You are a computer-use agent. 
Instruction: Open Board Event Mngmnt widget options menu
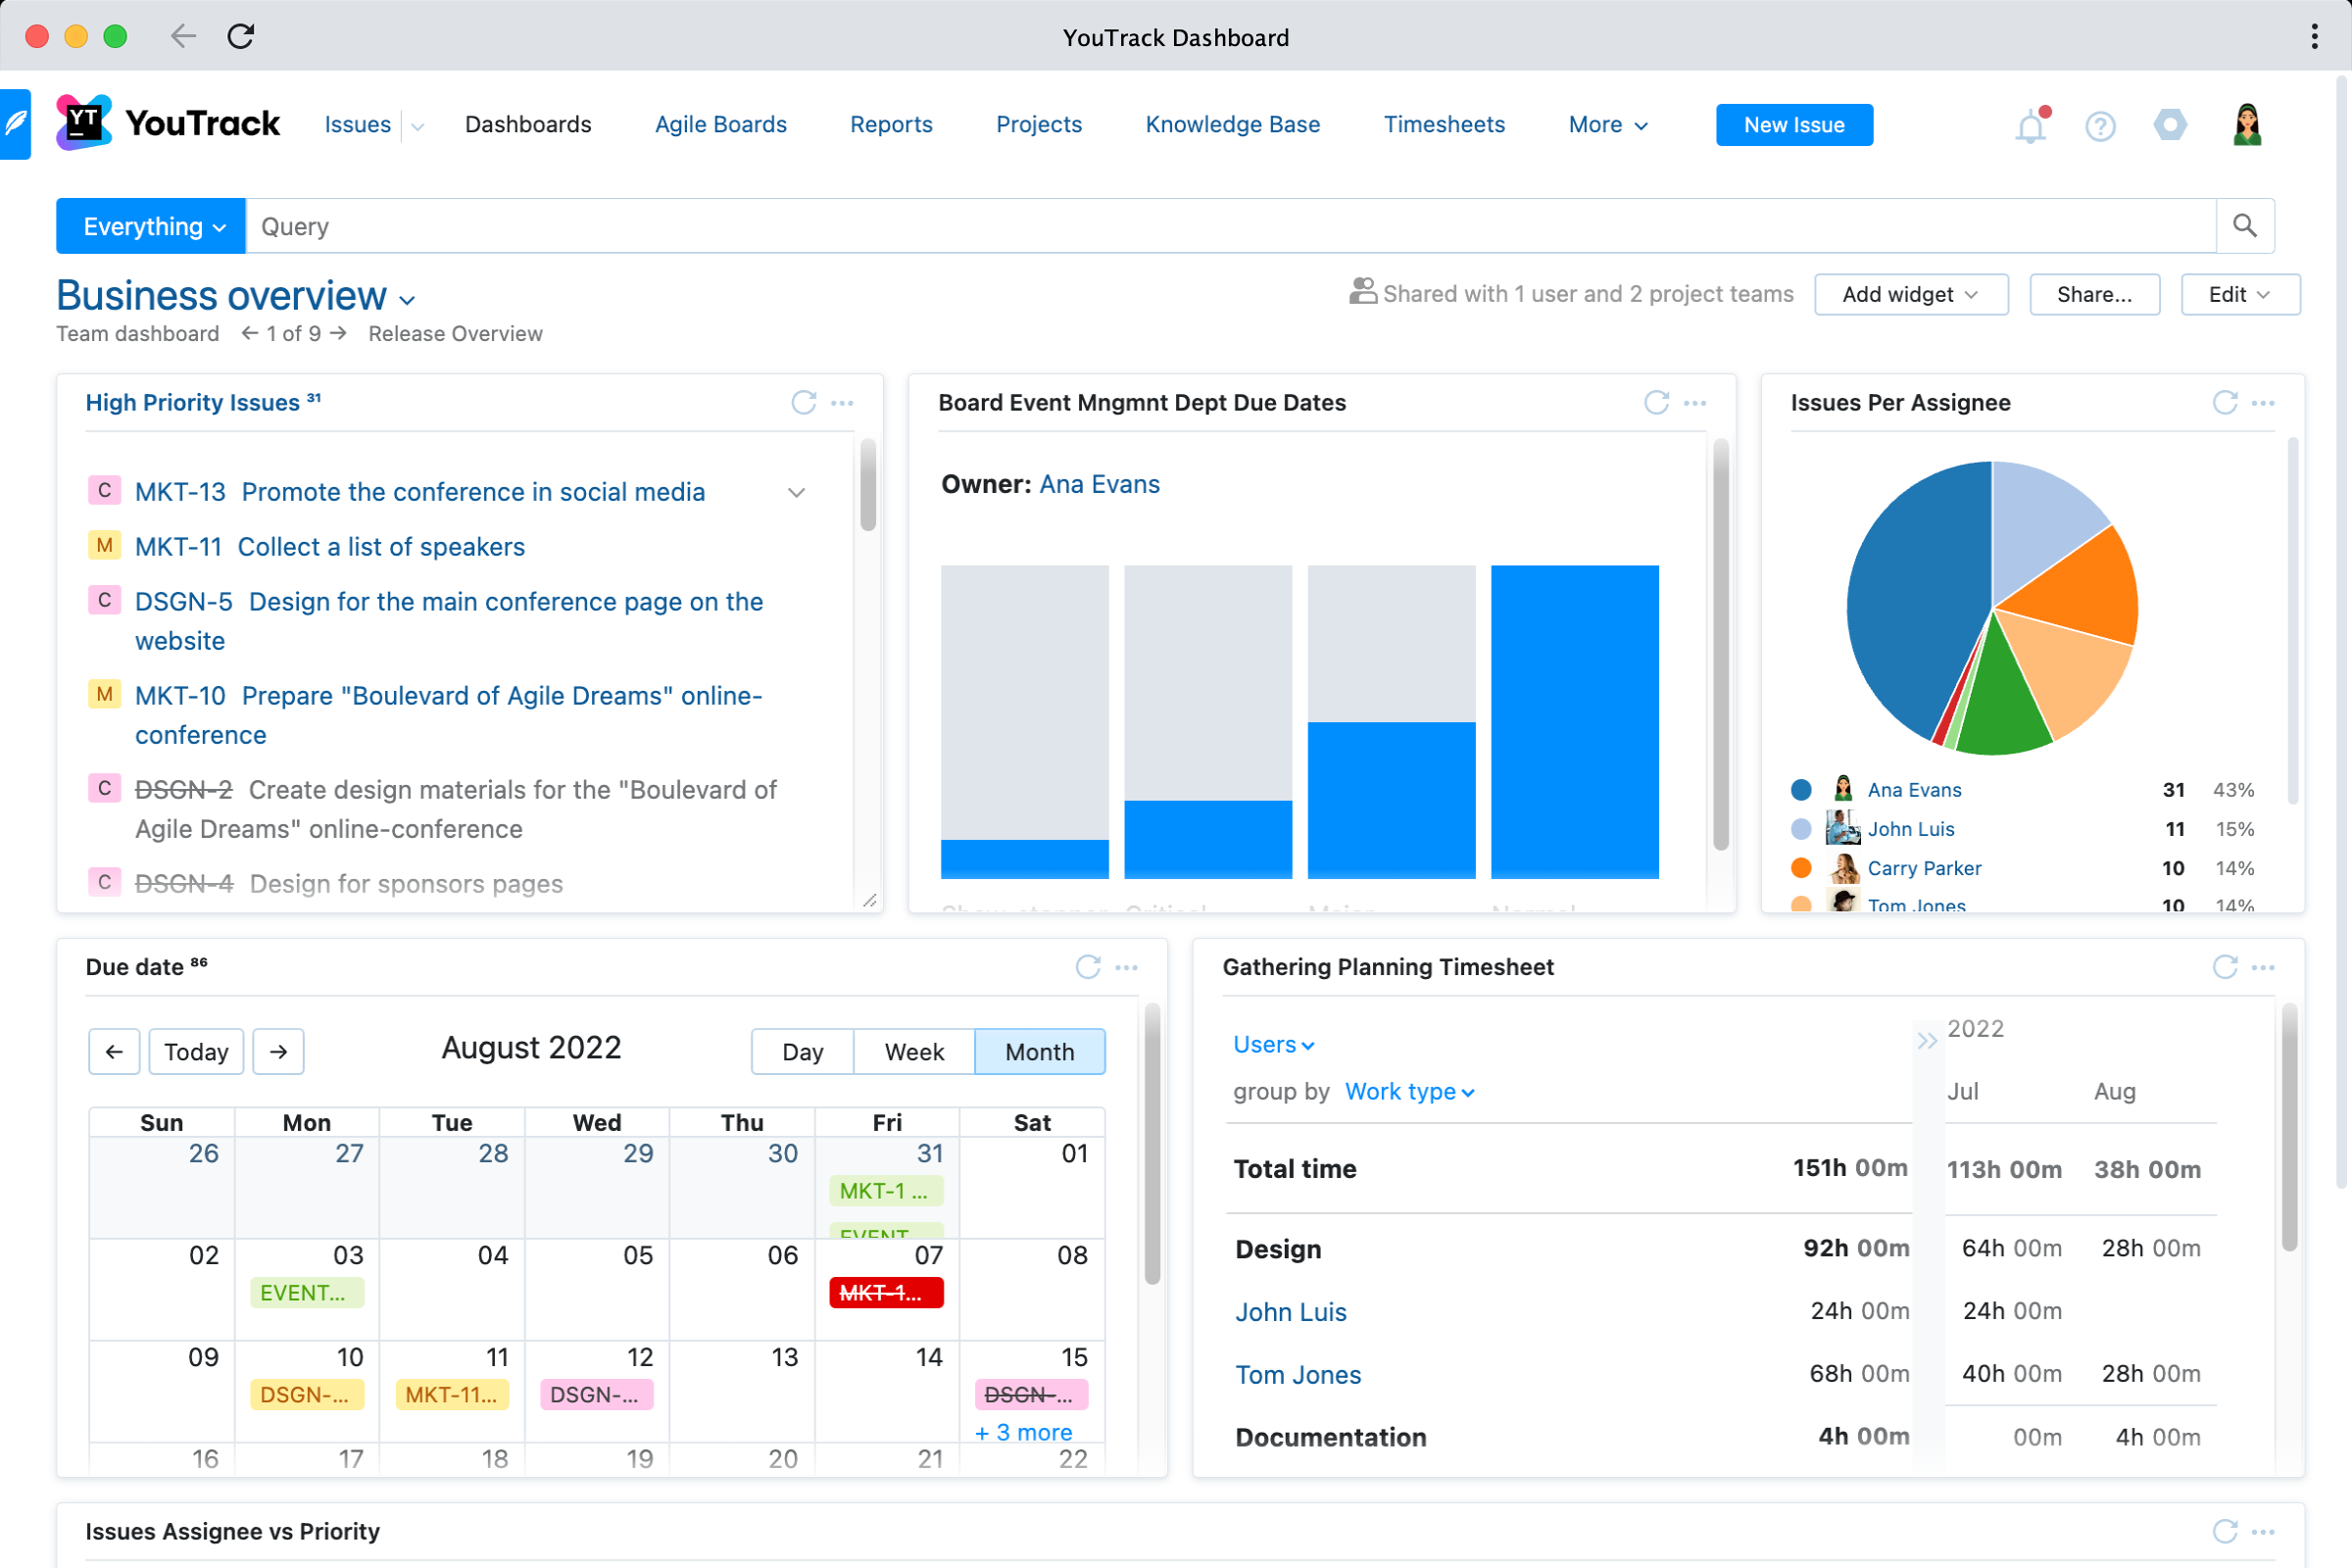tap(1695, 403)
